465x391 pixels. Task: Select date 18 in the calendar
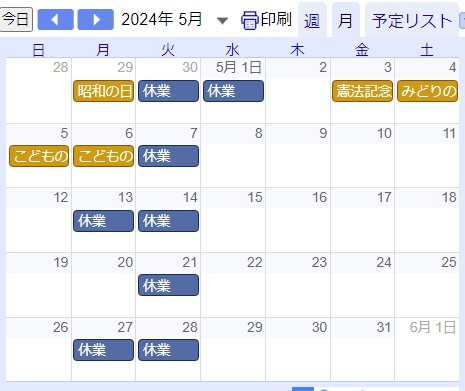tap(449, 197)
